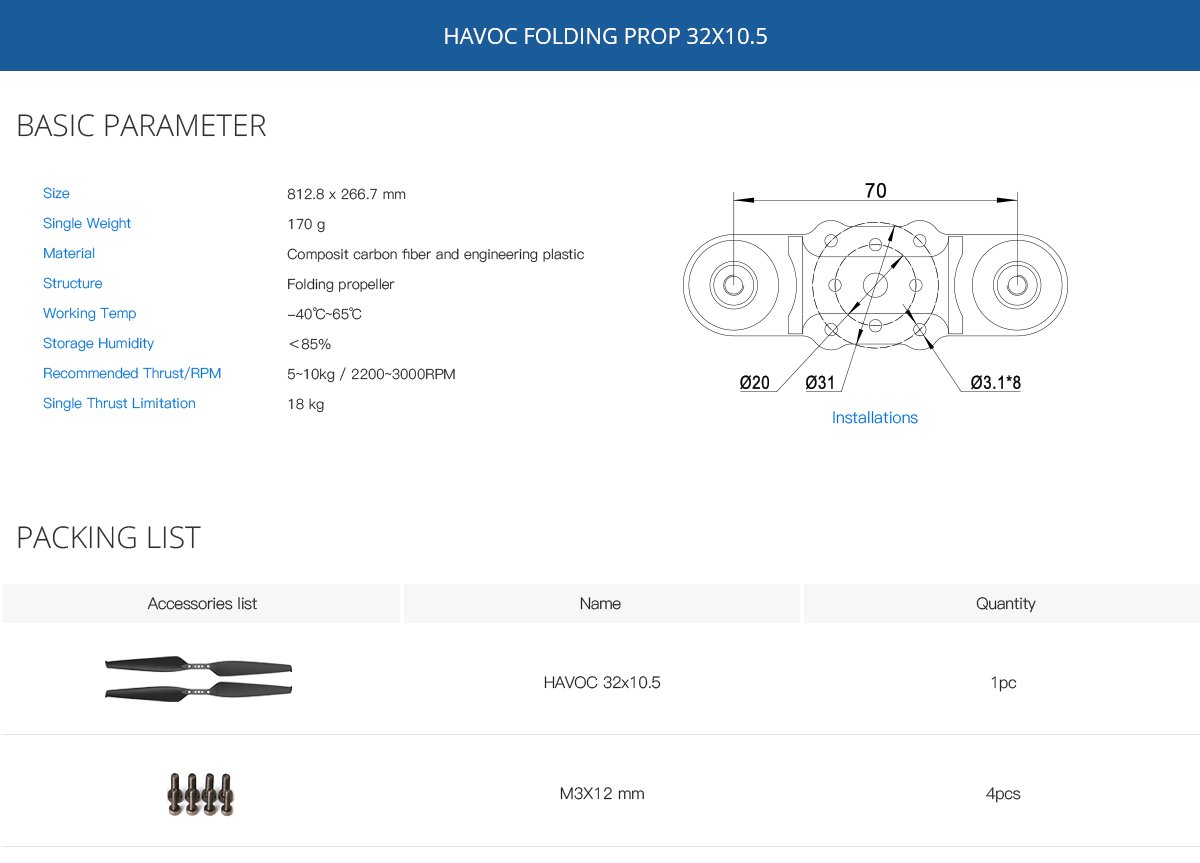Click the Storage Humidity label

(x=98, y=343)
